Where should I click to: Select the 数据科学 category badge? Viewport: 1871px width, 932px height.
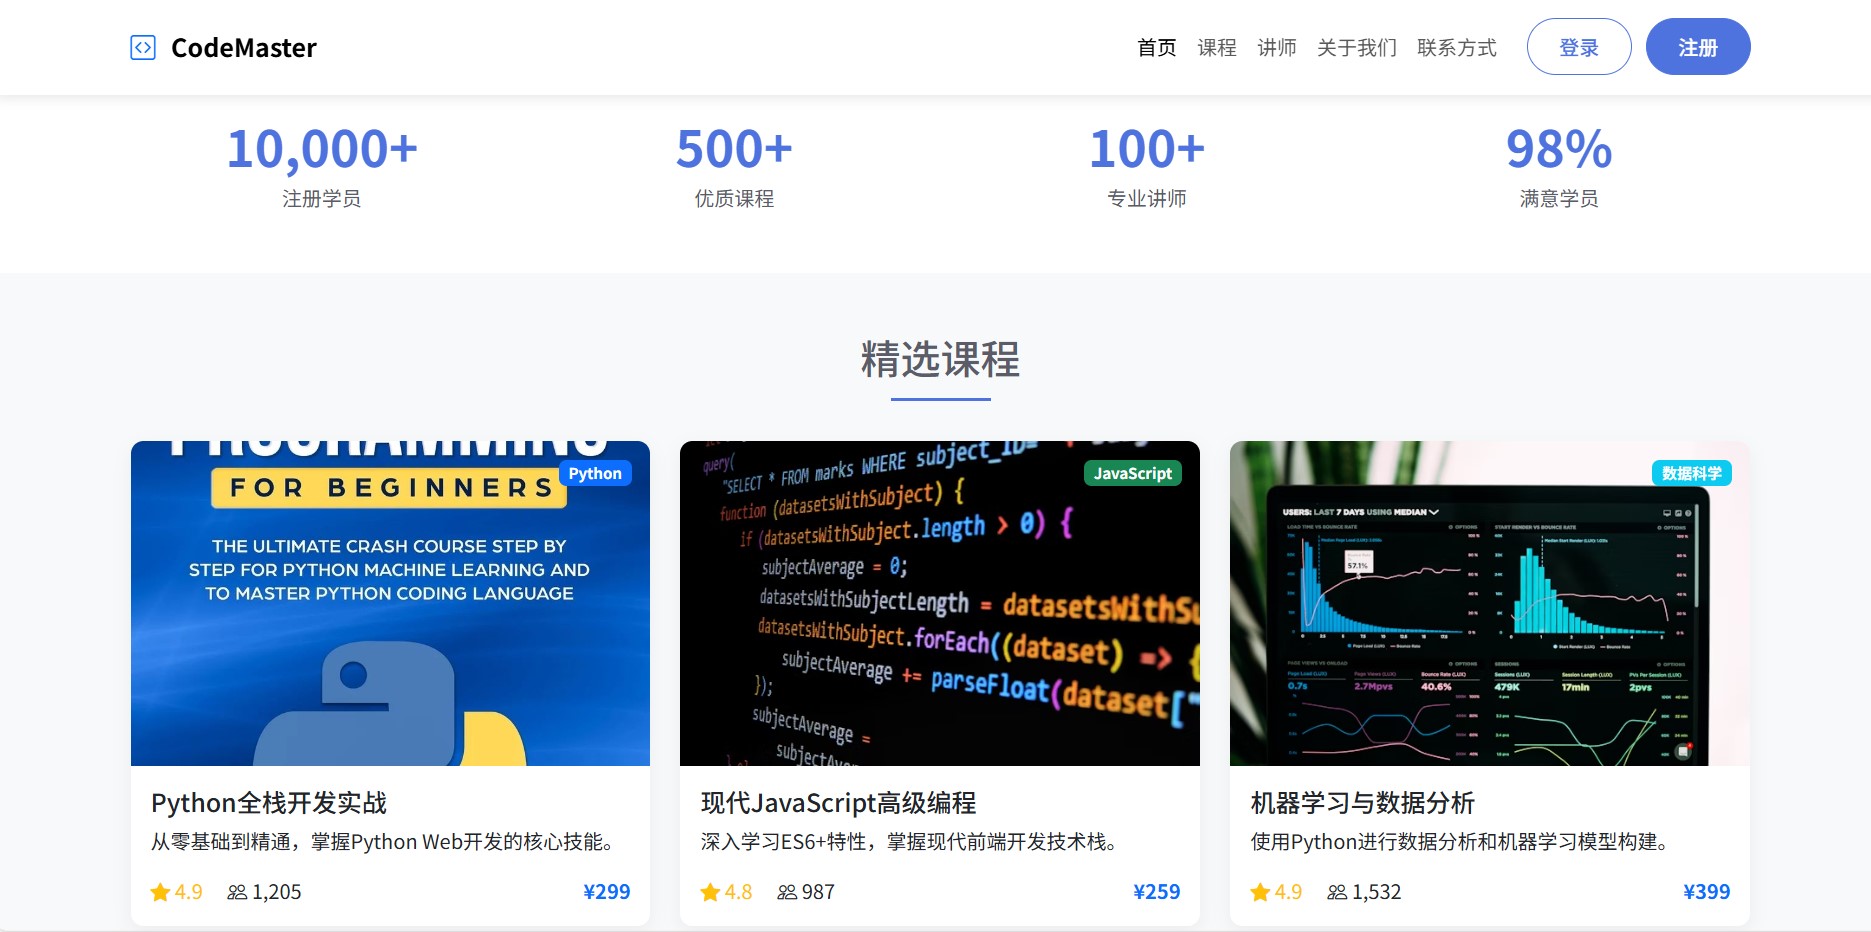click(x=1691, y=473)
